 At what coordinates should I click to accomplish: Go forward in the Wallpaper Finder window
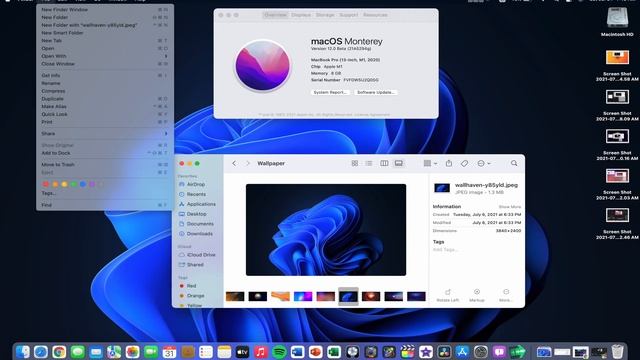point(248,163)
